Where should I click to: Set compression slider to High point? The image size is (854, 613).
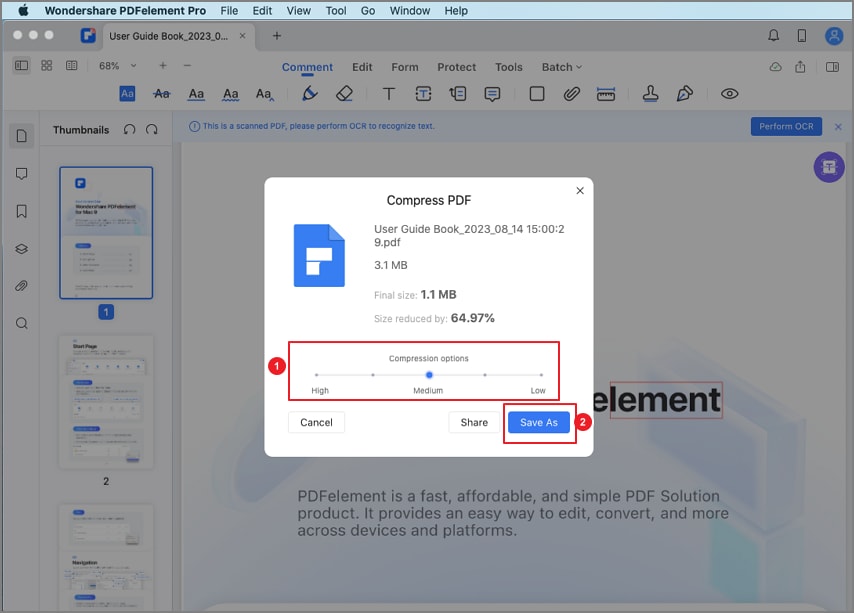(x=316, y=375)
